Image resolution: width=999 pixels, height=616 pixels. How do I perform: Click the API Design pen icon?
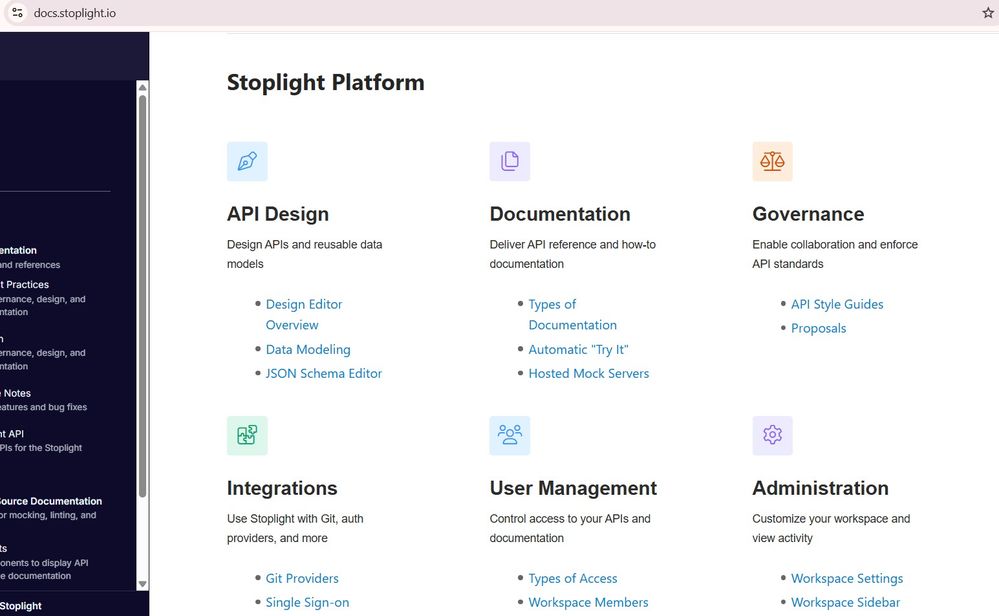click(x=247, y=161)
